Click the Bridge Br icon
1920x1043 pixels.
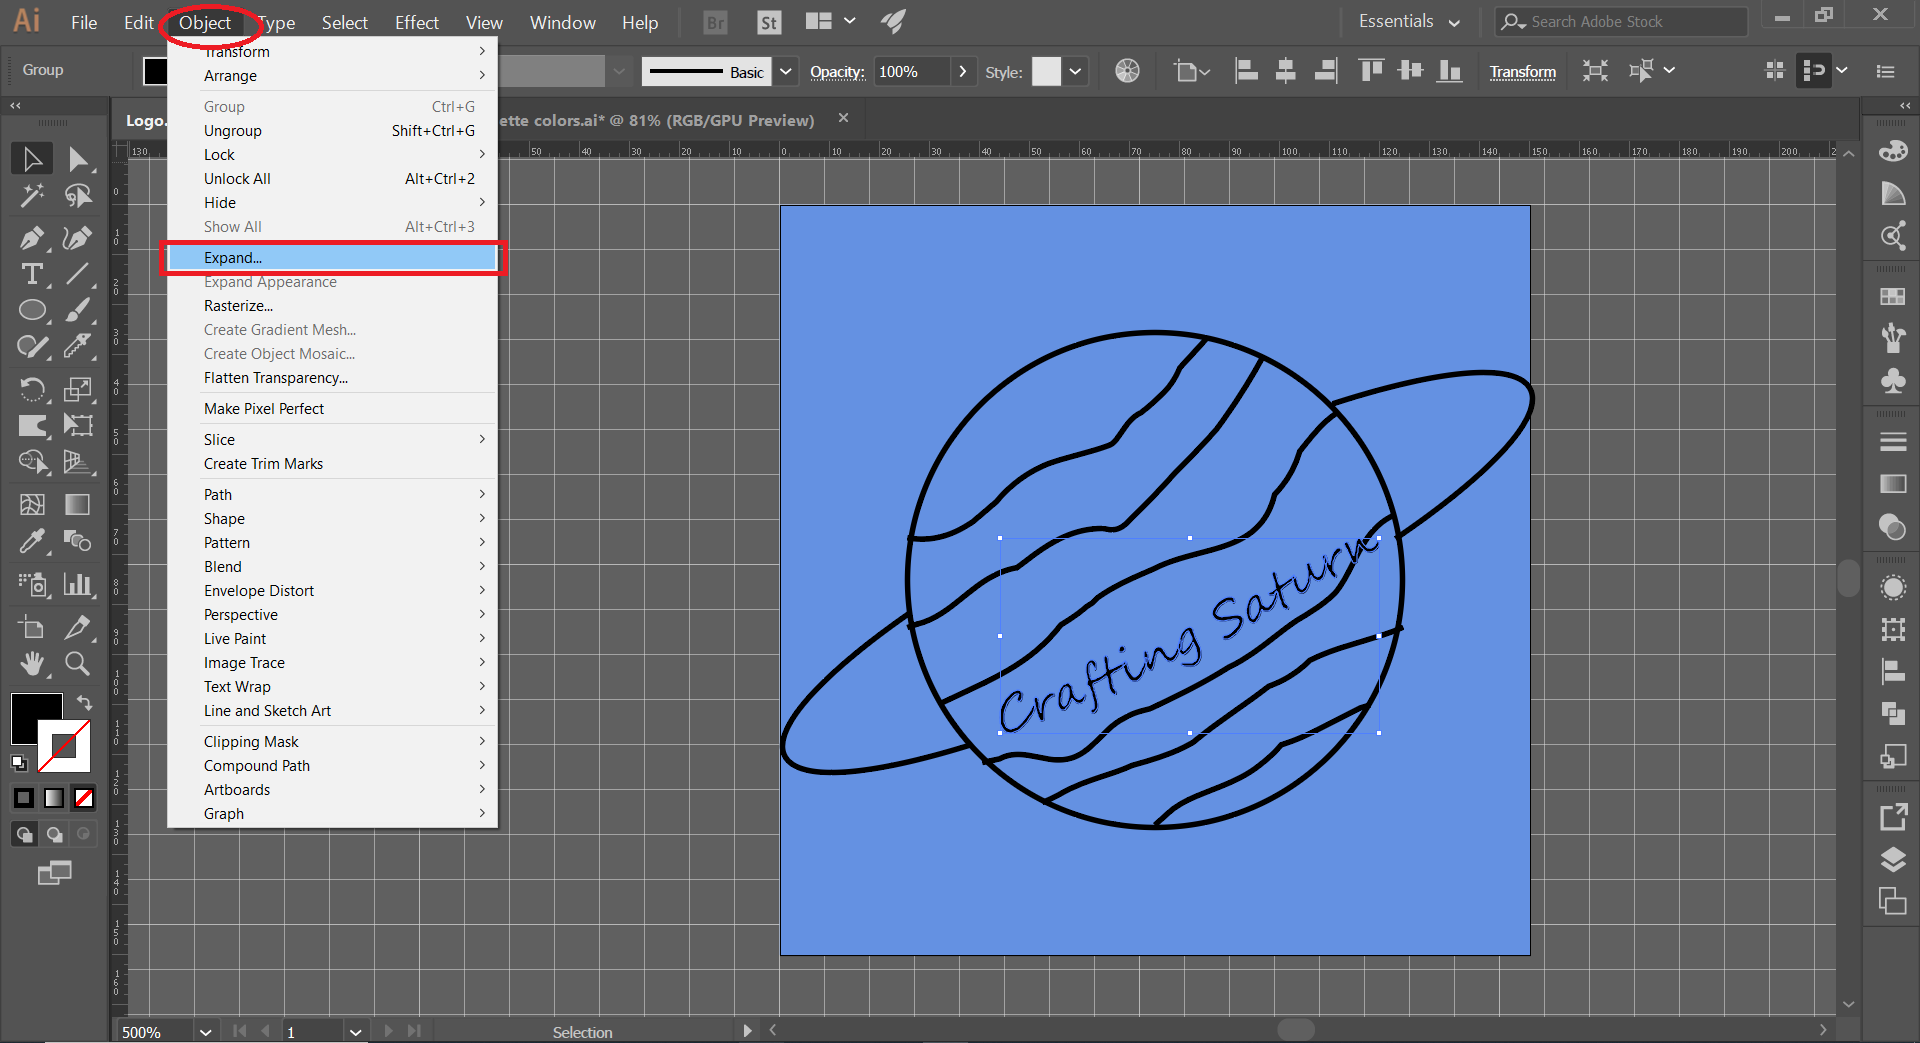coord(715,22)
